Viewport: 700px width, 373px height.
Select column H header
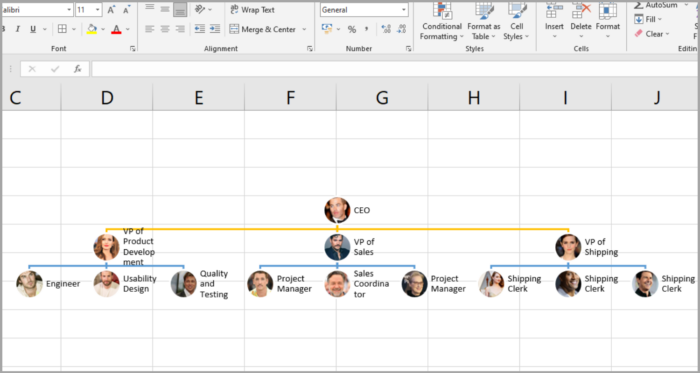click(x=474, y=97)
